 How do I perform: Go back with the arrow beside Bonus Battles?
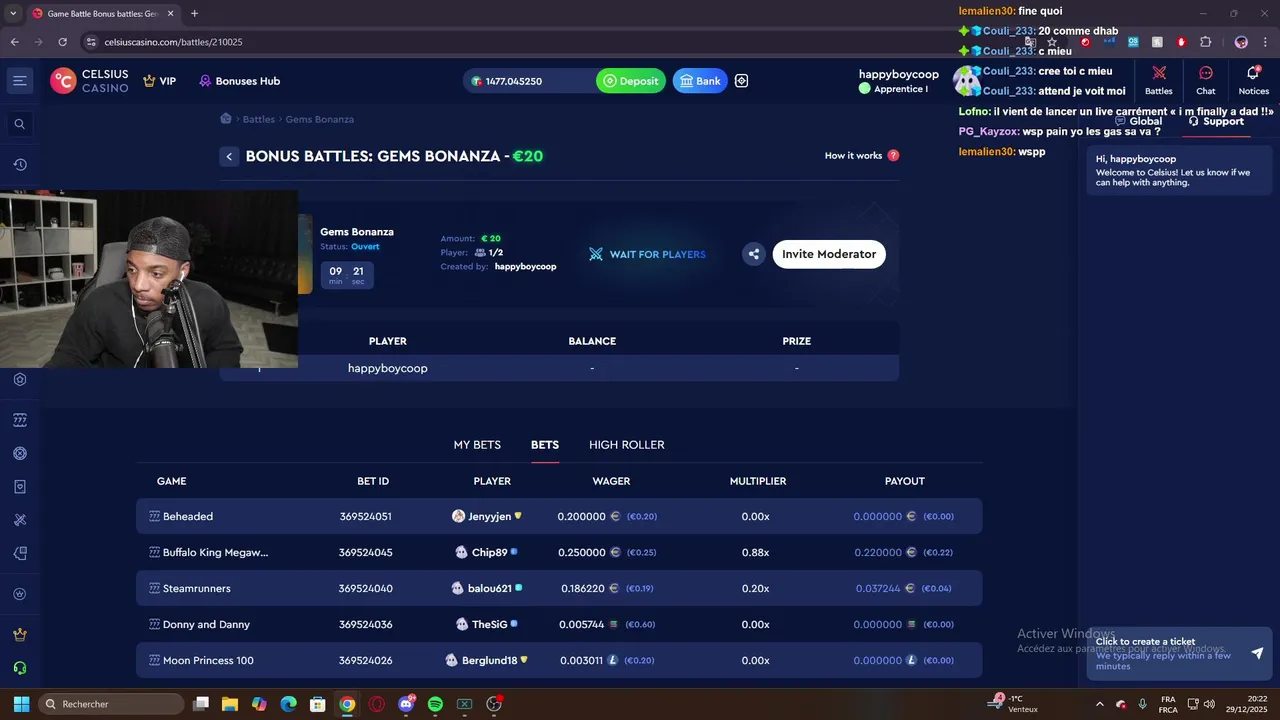(x=230, y=156)
